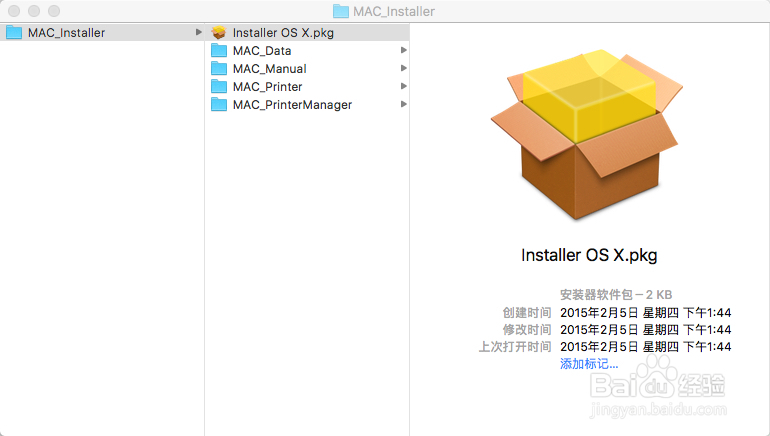770x436 pixels.
Task: Select Installer OS X.pkg file name in list
Action: tap(283, 33)
